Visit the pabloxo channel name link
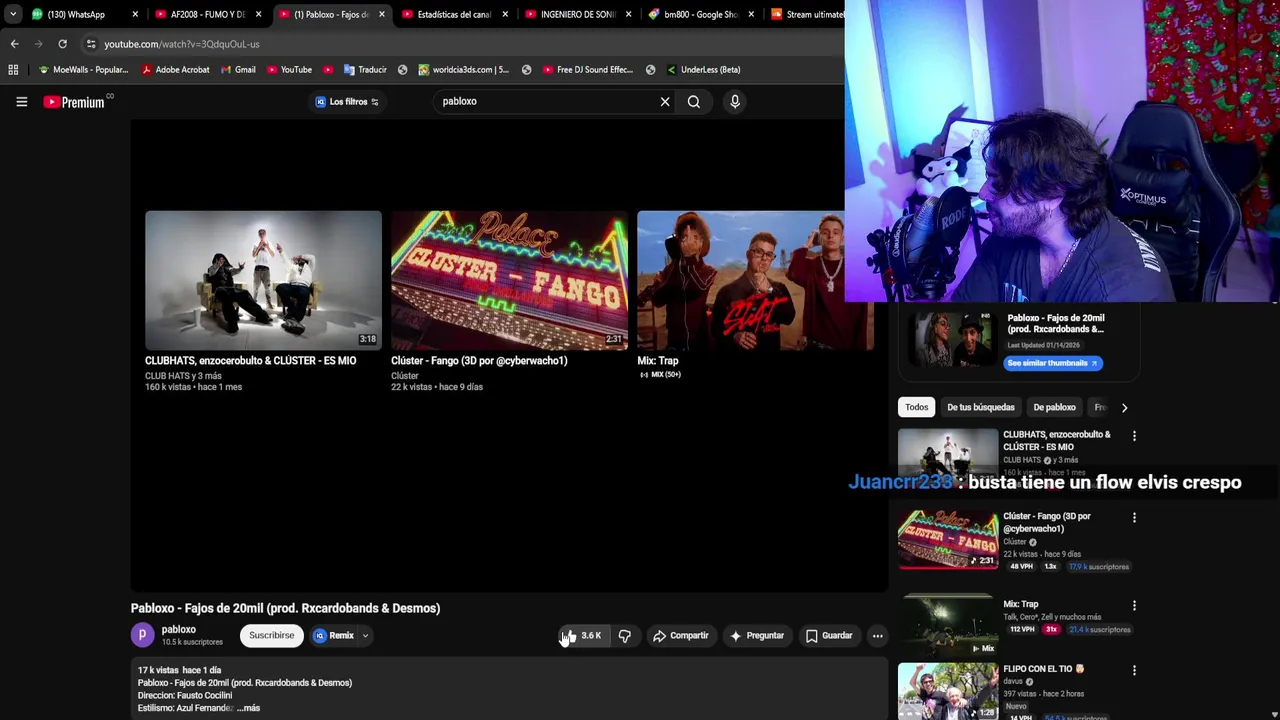This screenshot has width=1280, height=720. click(179, 629)
